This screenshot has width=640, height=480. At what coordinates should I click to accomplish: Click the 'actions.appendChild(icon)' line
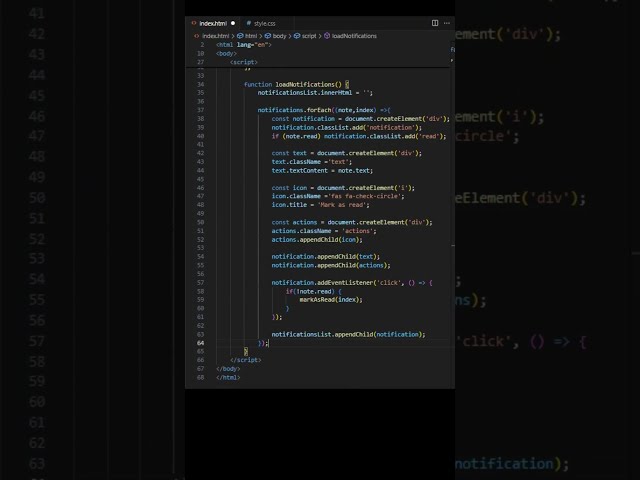(317, 240)
